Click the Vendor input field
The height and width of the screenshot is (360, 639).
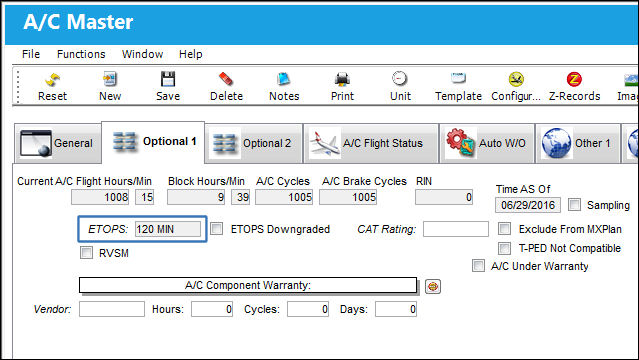coord(112,309)
